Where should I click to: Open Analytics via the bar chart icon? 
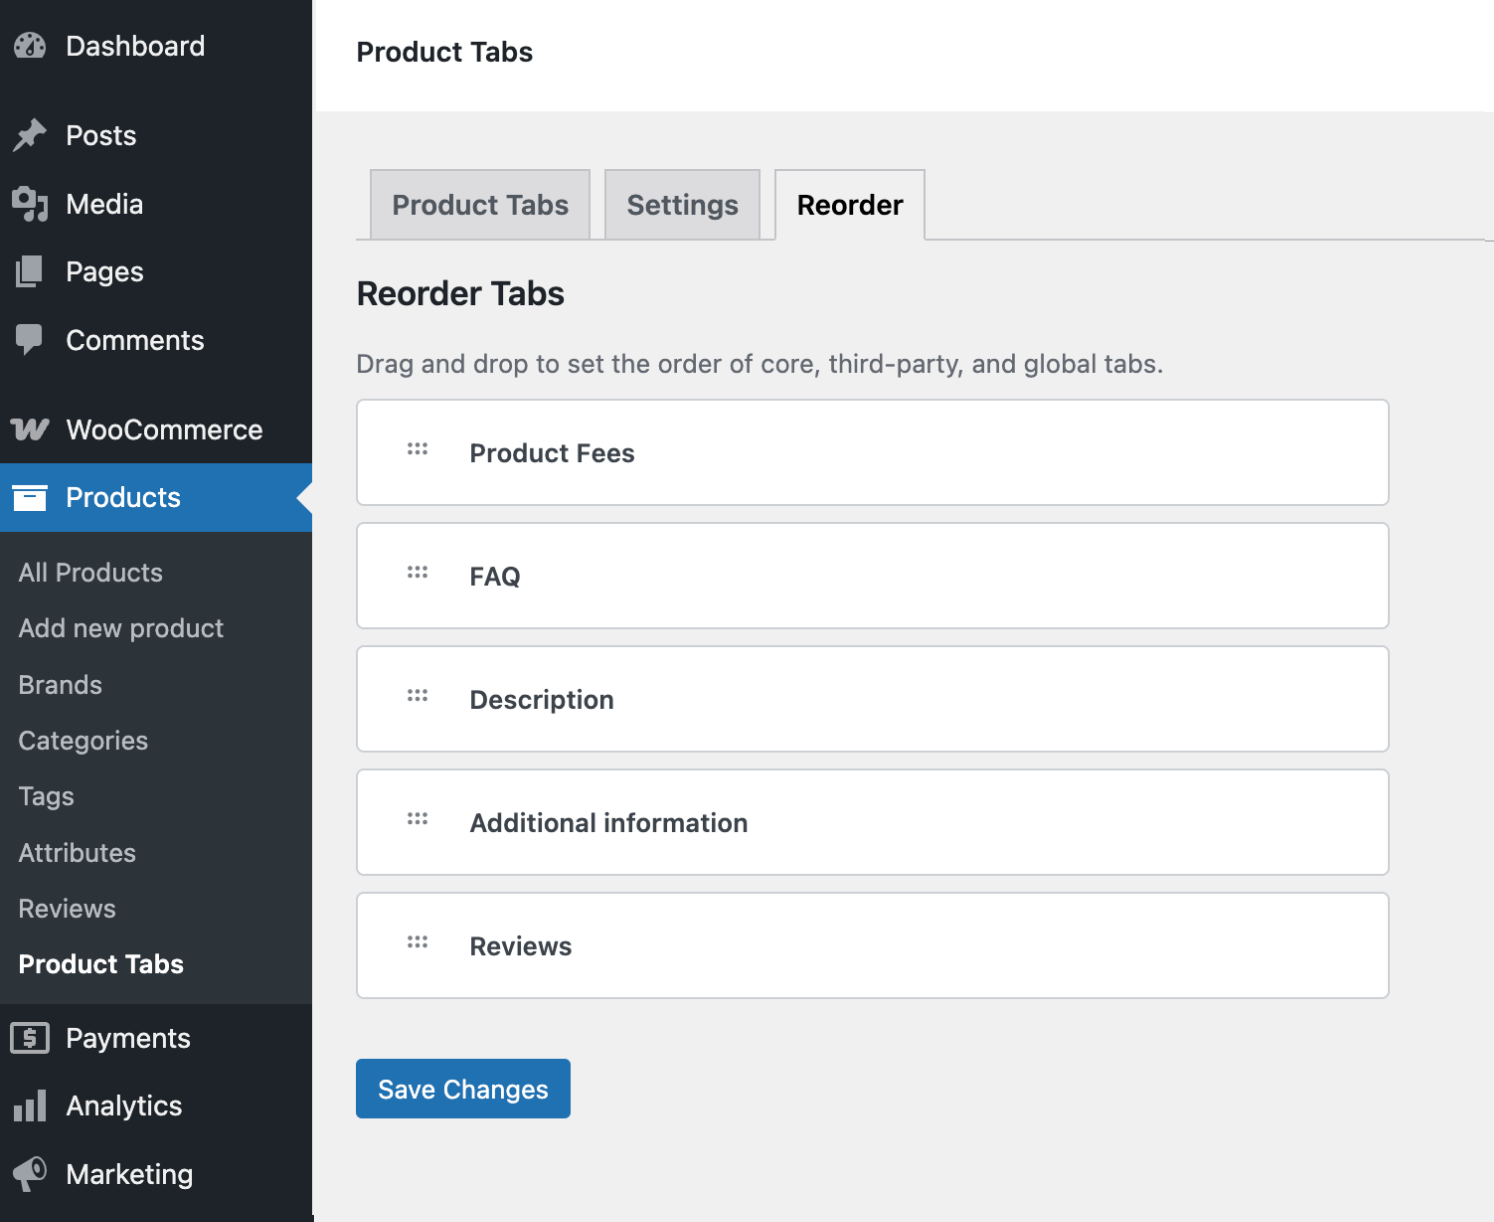point(30,1106)
